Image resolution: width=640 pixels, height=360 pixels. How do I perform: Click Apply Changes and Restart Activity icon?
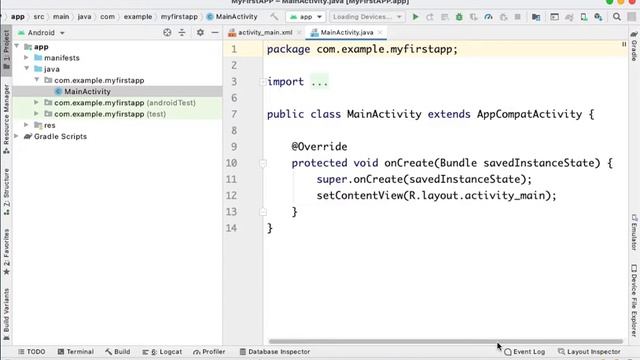430,17
